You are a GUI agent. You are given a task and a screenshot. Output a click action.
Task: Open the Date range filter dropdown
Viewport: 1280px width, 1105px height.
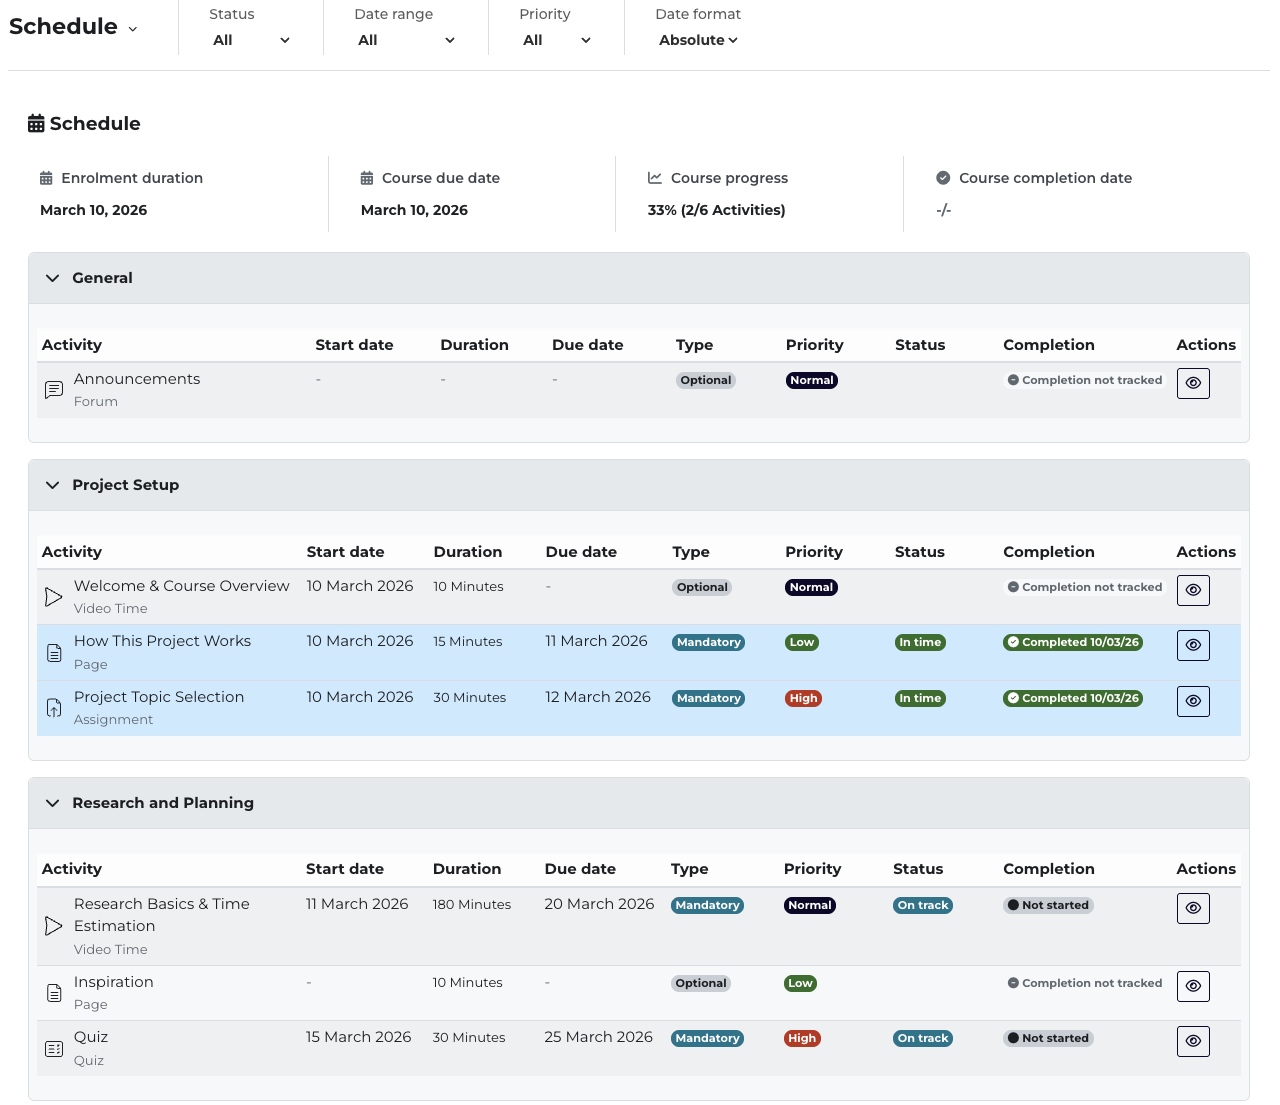coord(406,40)
